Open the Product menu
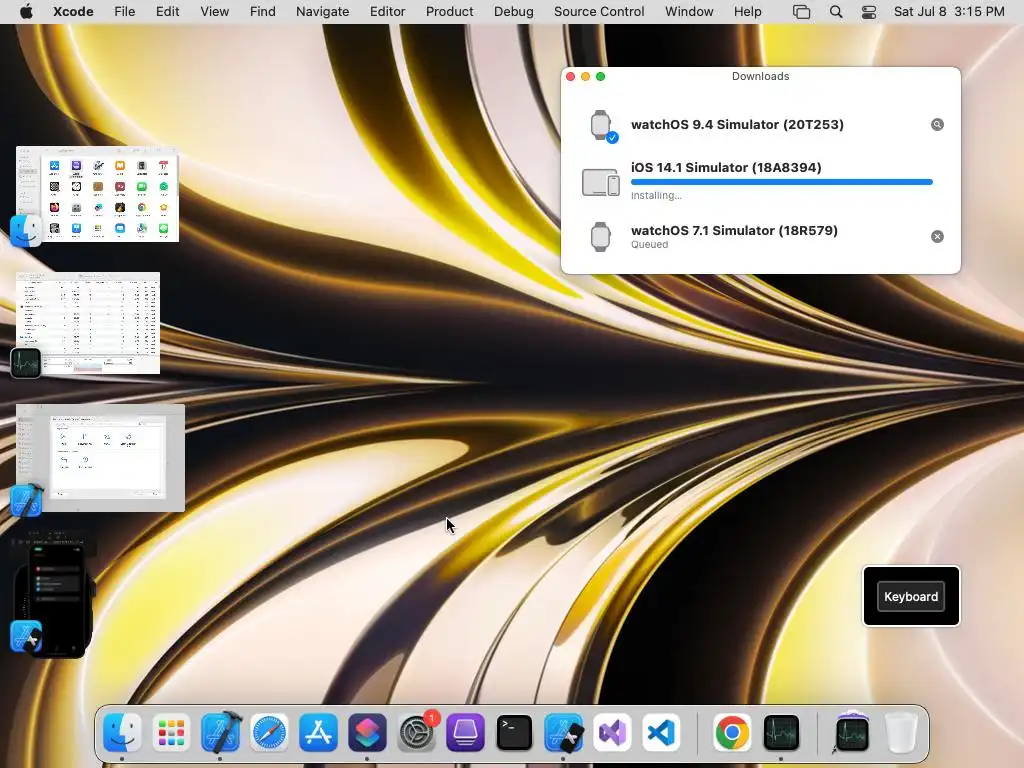This screenshot has width=1024, height=768. click(x=449, y=11)
